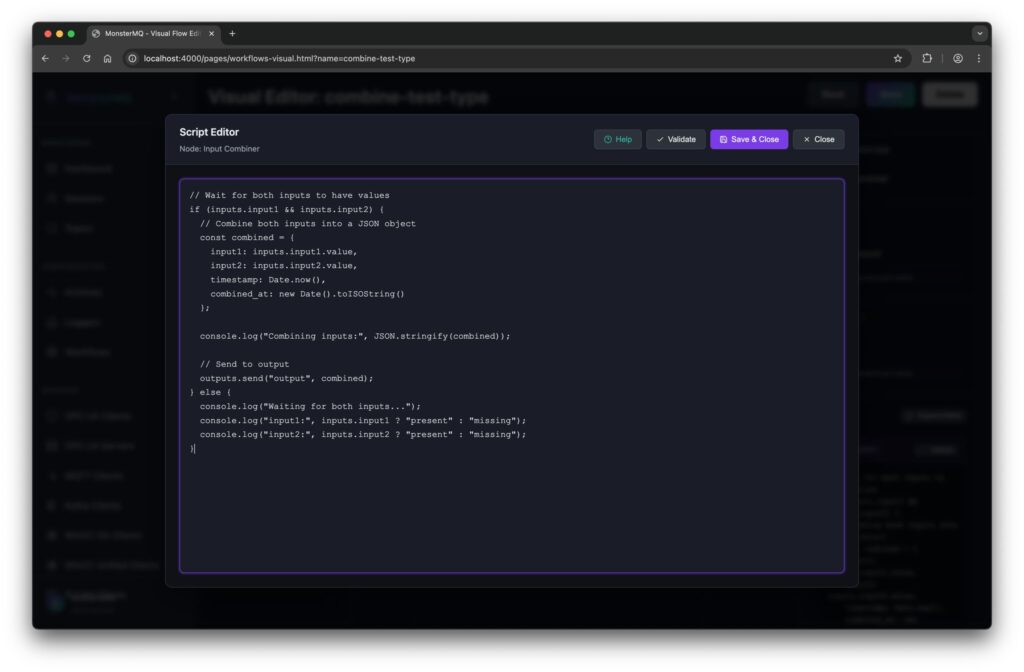
Task: Open the browser home page icon
Action: tap(108, 59)
